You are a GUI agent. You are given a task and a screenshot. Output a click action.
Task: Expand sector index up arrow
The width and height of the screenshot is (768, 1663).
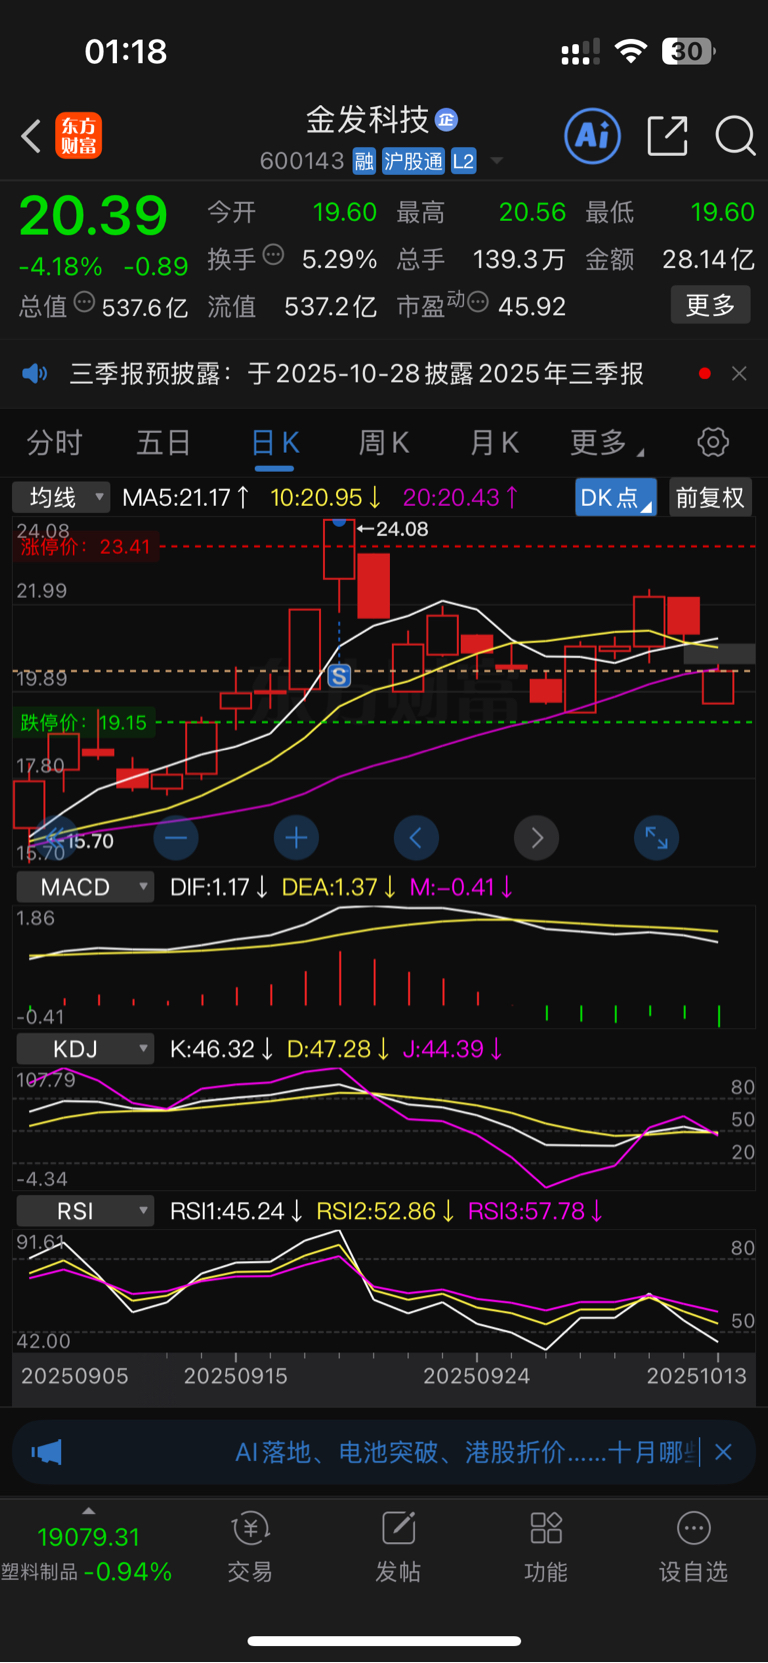click(x=89, y=1511)
